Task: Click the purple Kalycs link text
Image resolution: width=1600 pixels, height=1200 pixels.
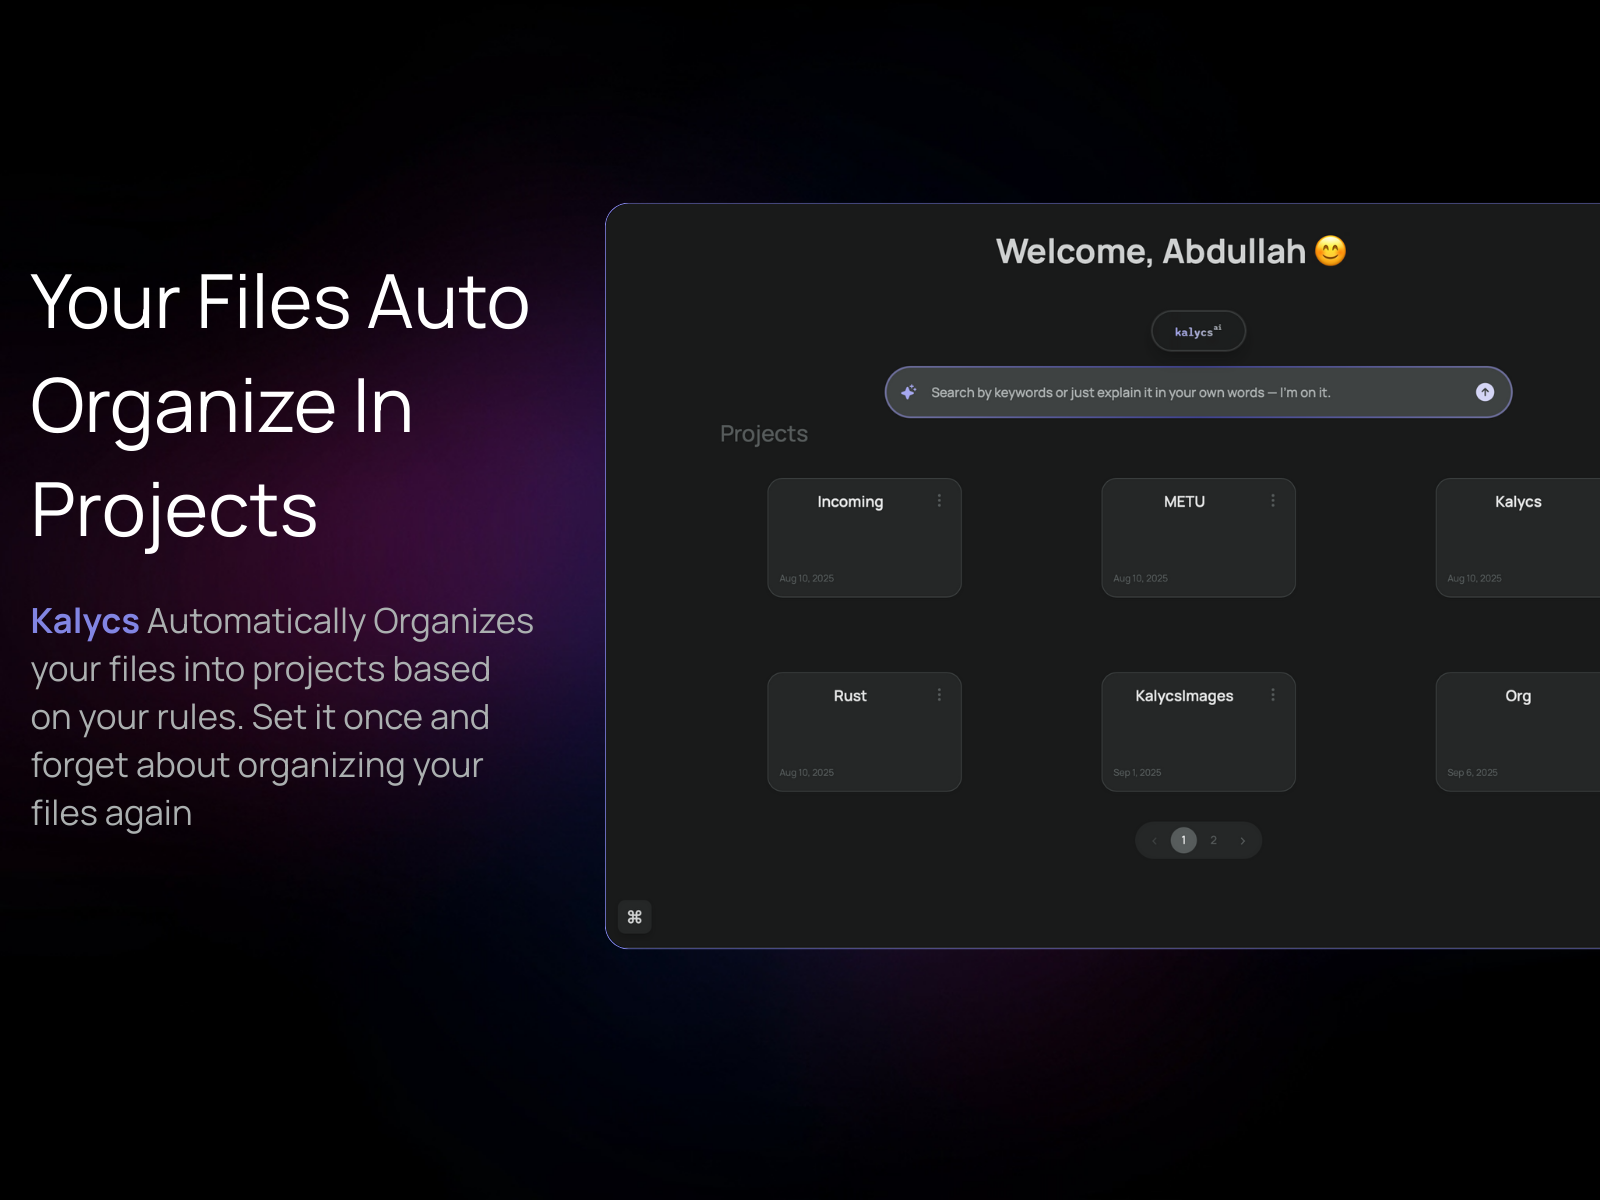Action: [85, 621]
